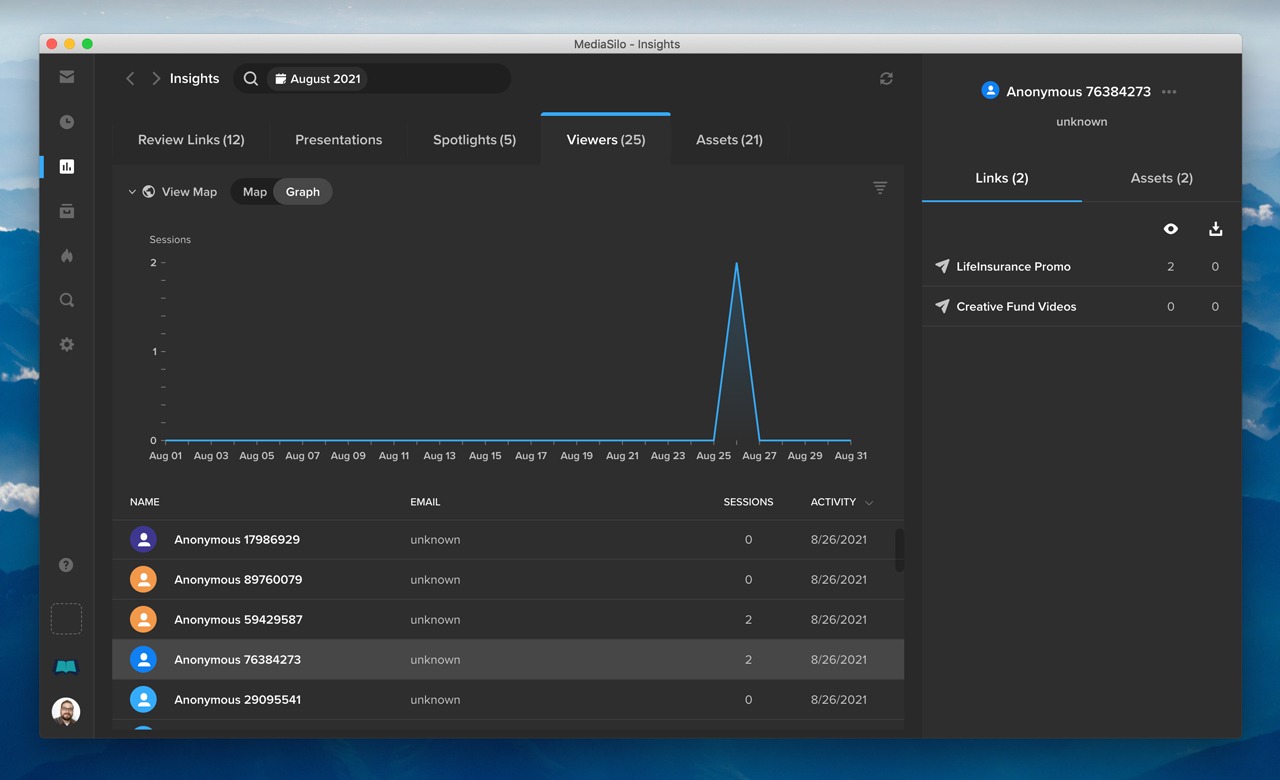Select the clock history icon in the sidebar
The image size is (1280, 780).
click(x=66, y=121)
